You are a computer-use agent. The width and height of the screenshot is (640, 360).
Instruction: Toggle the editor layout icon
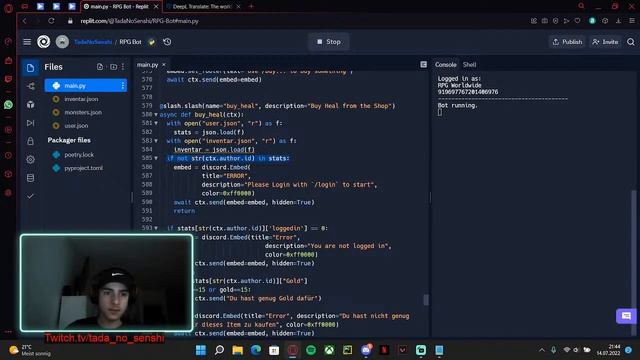click(x=424, y=64)
